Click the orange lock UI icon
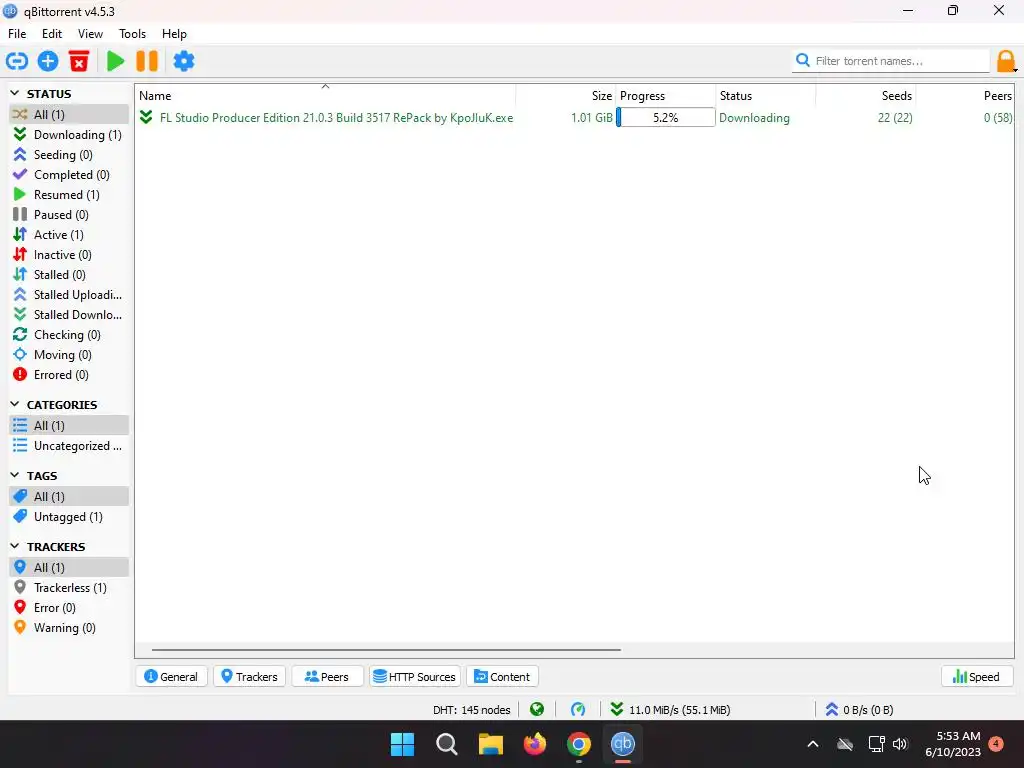The width and height of the screenshot is (1024, 768). (x=1006, y=61)
